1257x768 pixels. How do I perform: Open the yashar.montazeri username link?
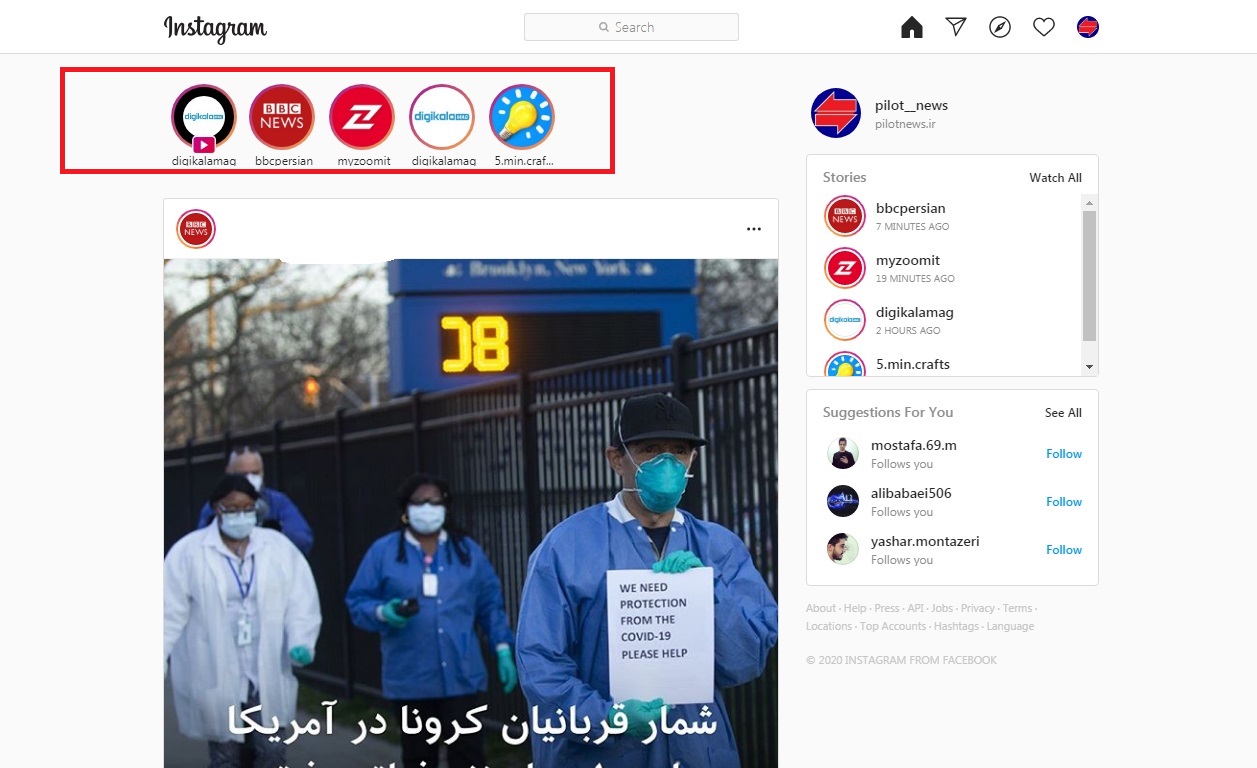tap(925, 541)
